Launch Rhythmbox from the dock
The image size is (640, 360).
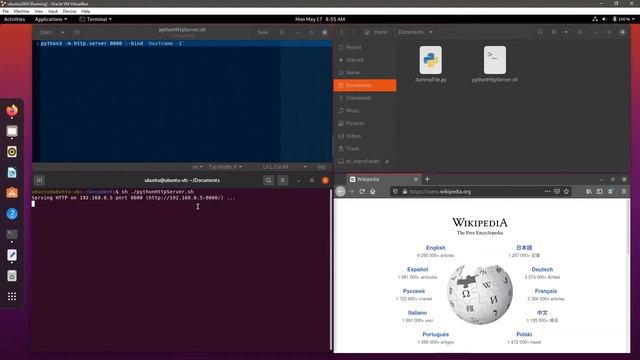[x=12, y=152]
